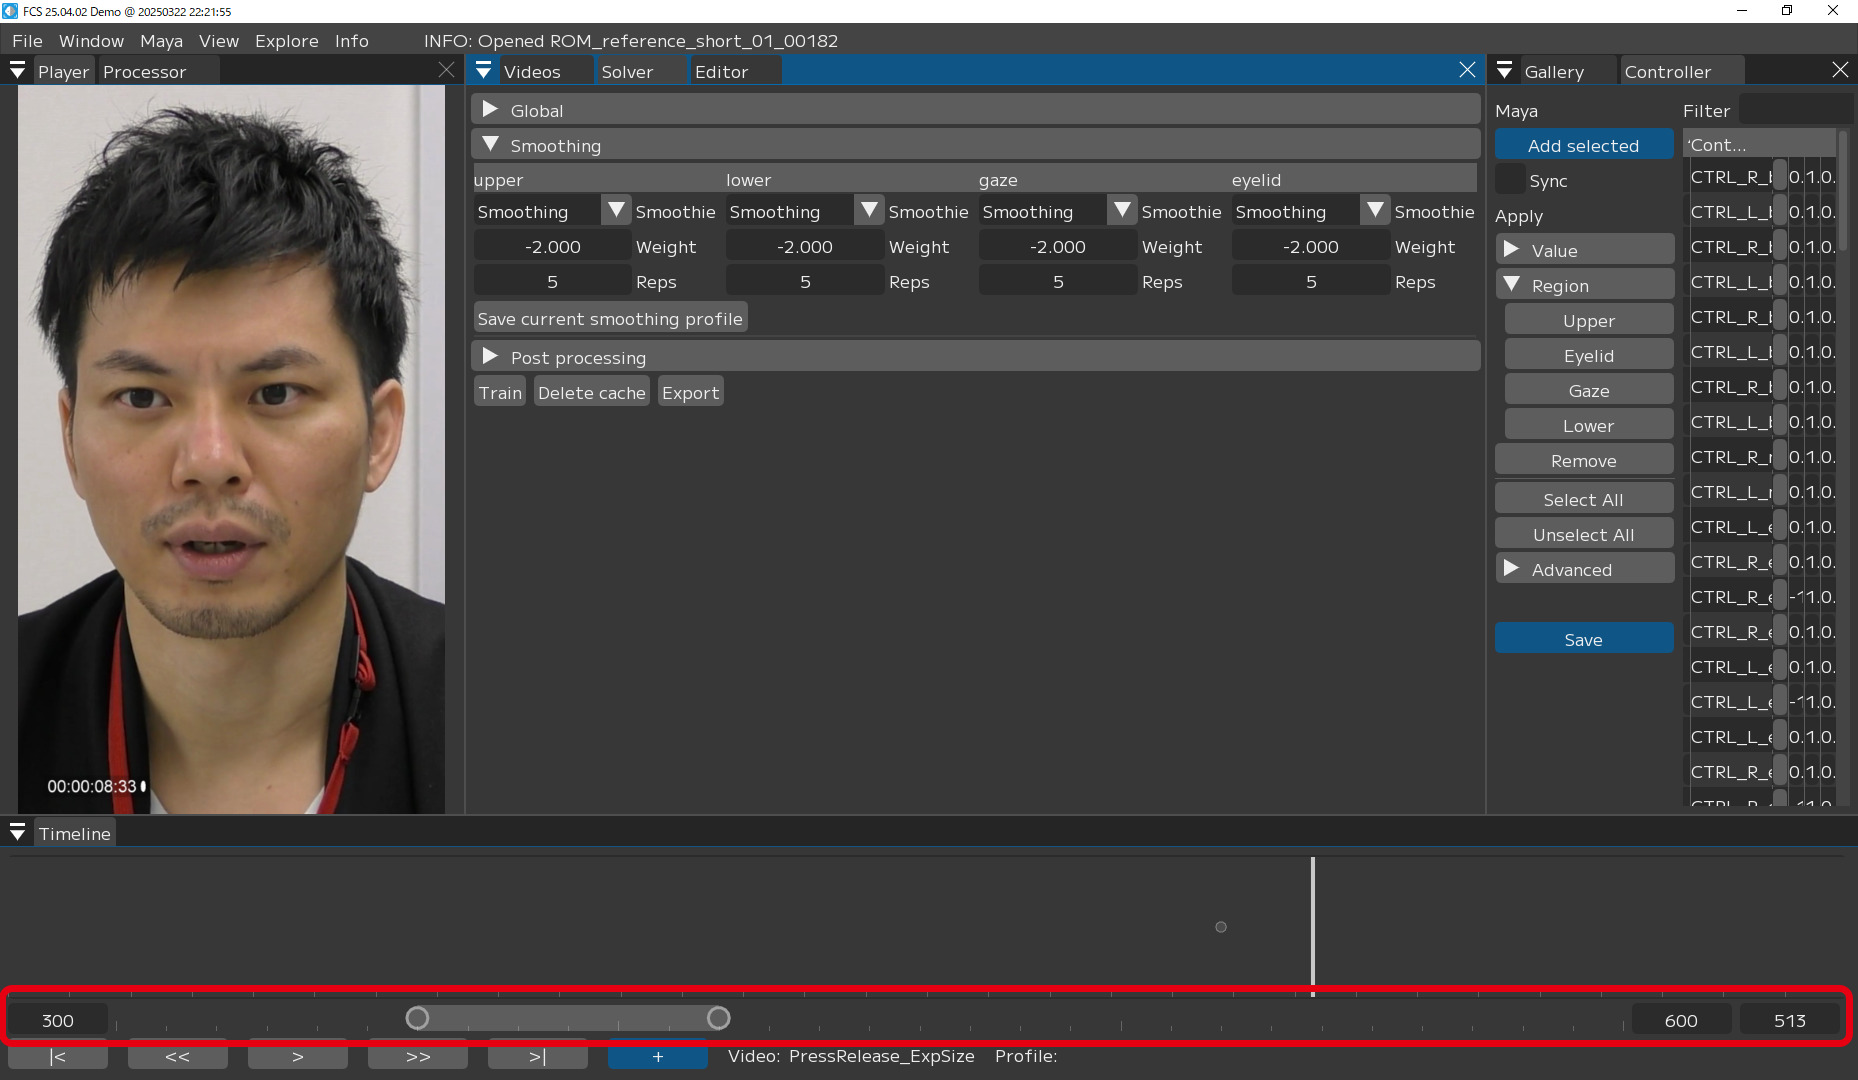Click the rewind << playback button
1858x1080 pixels.
click(x=178, y=1057)
